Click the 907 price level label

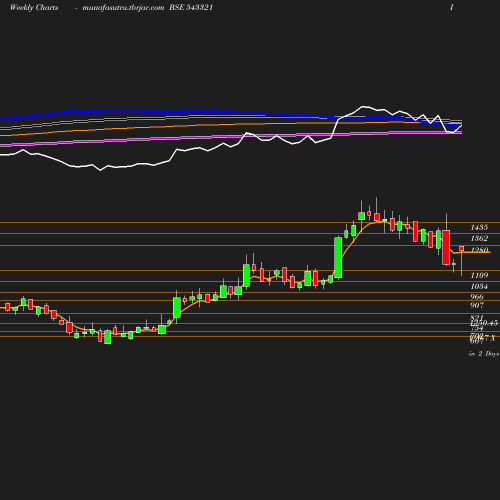point(477,305)
